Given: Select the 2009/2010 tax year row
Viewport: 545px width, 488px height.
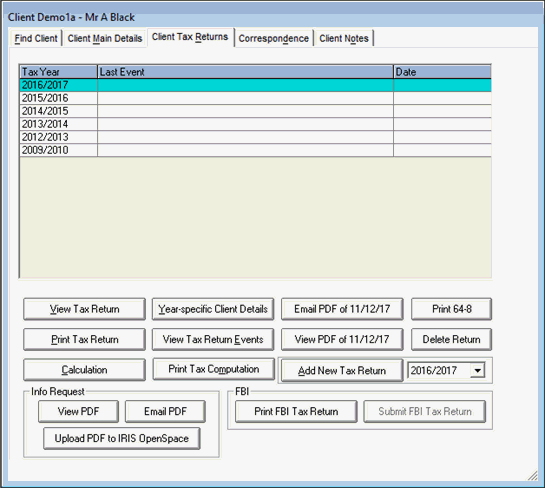Looking at the screenshot, I should [x=255, y=150].
